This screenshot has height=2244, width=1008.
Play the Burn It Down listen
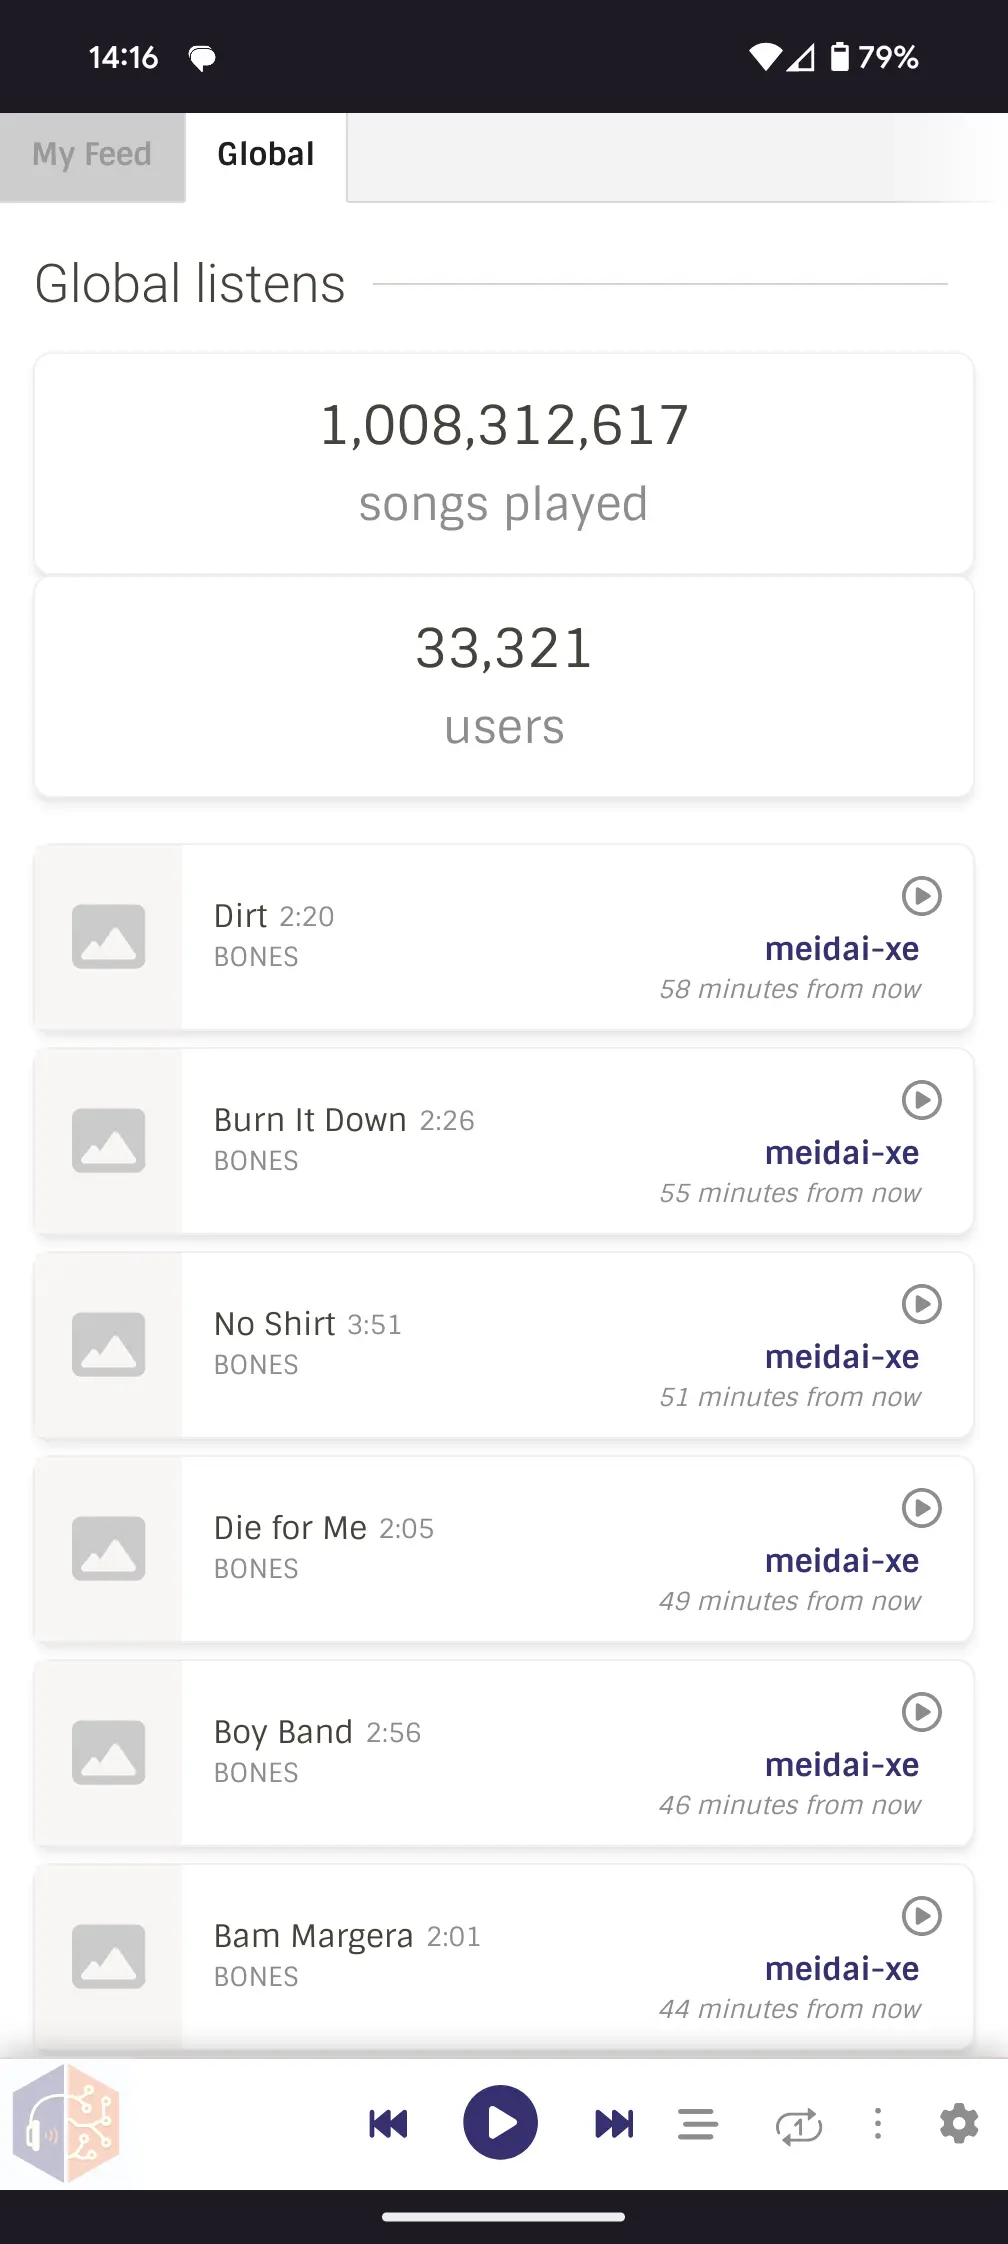pyautogui.click(x=921, y=1100)
